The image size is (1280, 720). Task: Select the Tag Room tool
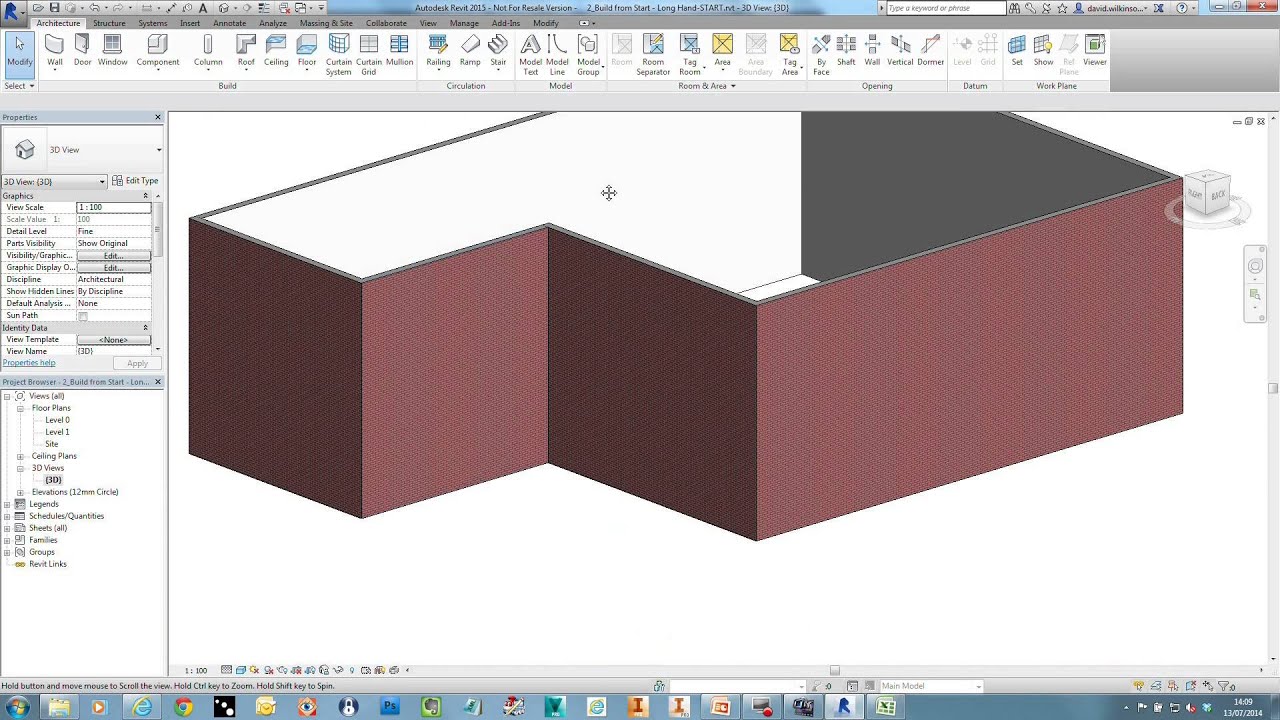[690, 56]
